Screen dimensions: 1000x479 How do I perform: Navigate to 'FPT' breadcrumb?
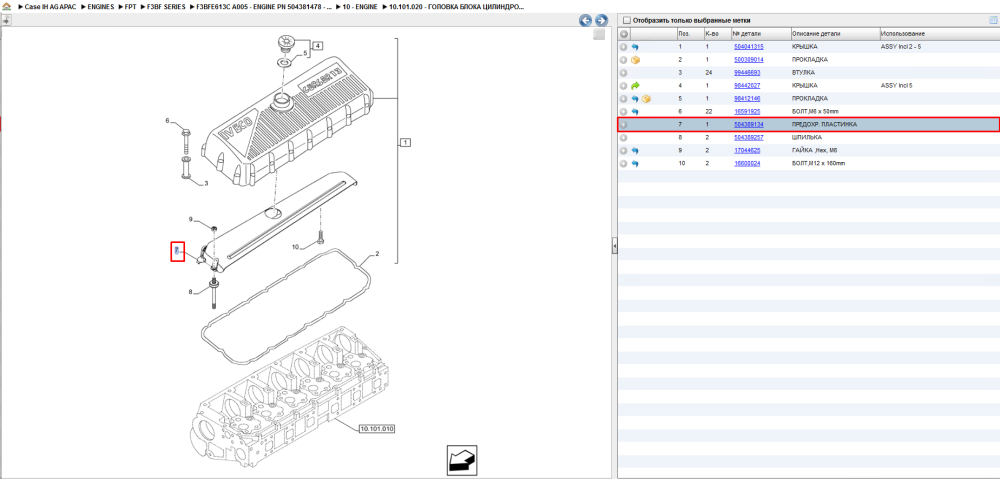[x=131, y=6]
